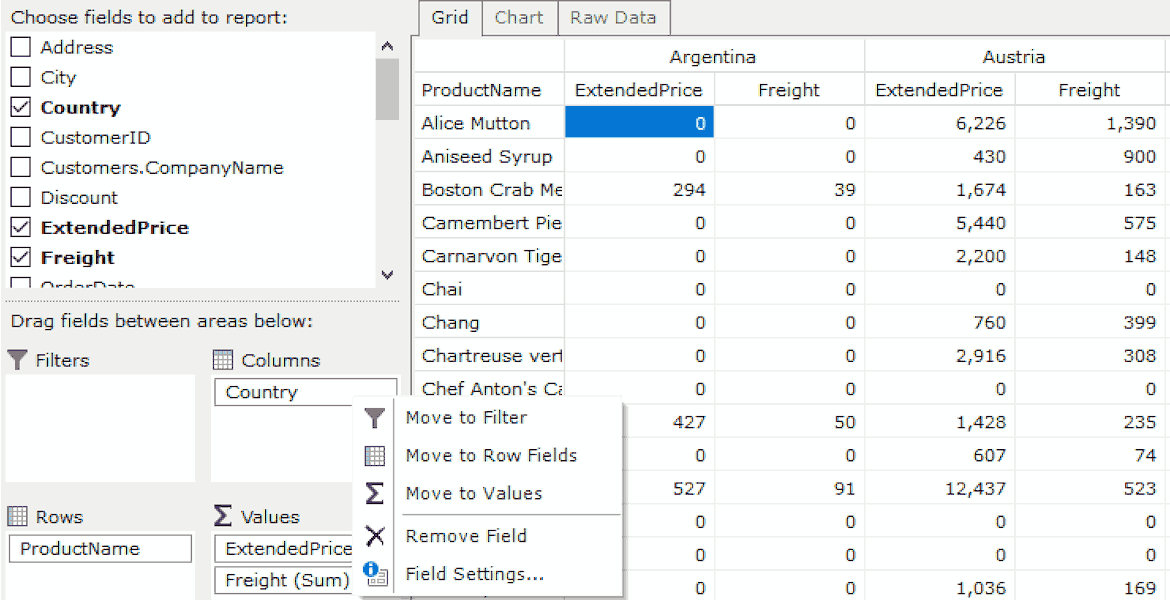
Task: Enable the Discount field checkbox
Action: pyautogui.click(x=21, y=198)
